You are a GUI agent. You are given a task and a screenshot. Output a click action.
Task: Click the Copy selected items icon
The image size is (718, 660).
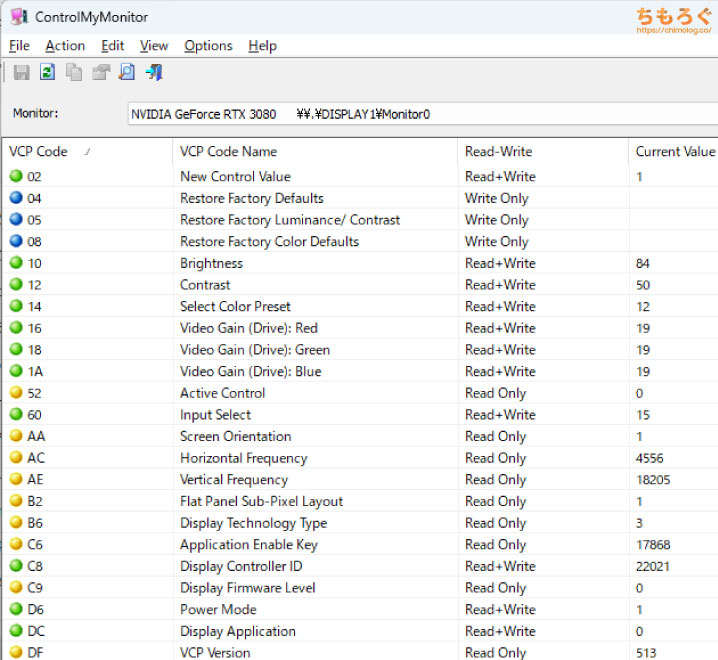[74, 72]
